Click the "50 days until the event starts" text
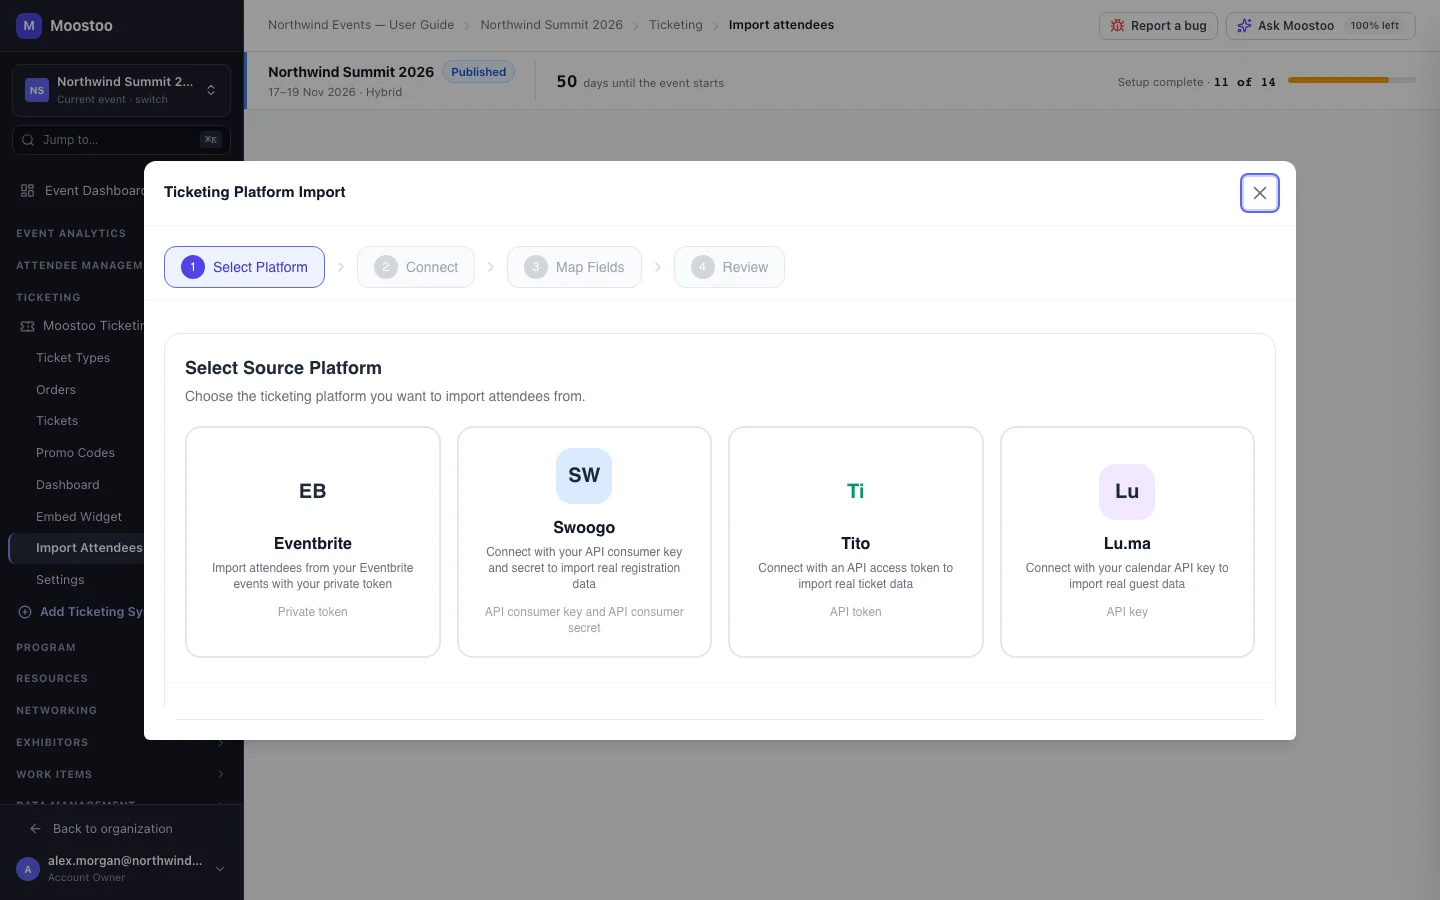The image size is (1440, 900). [640, 82]
